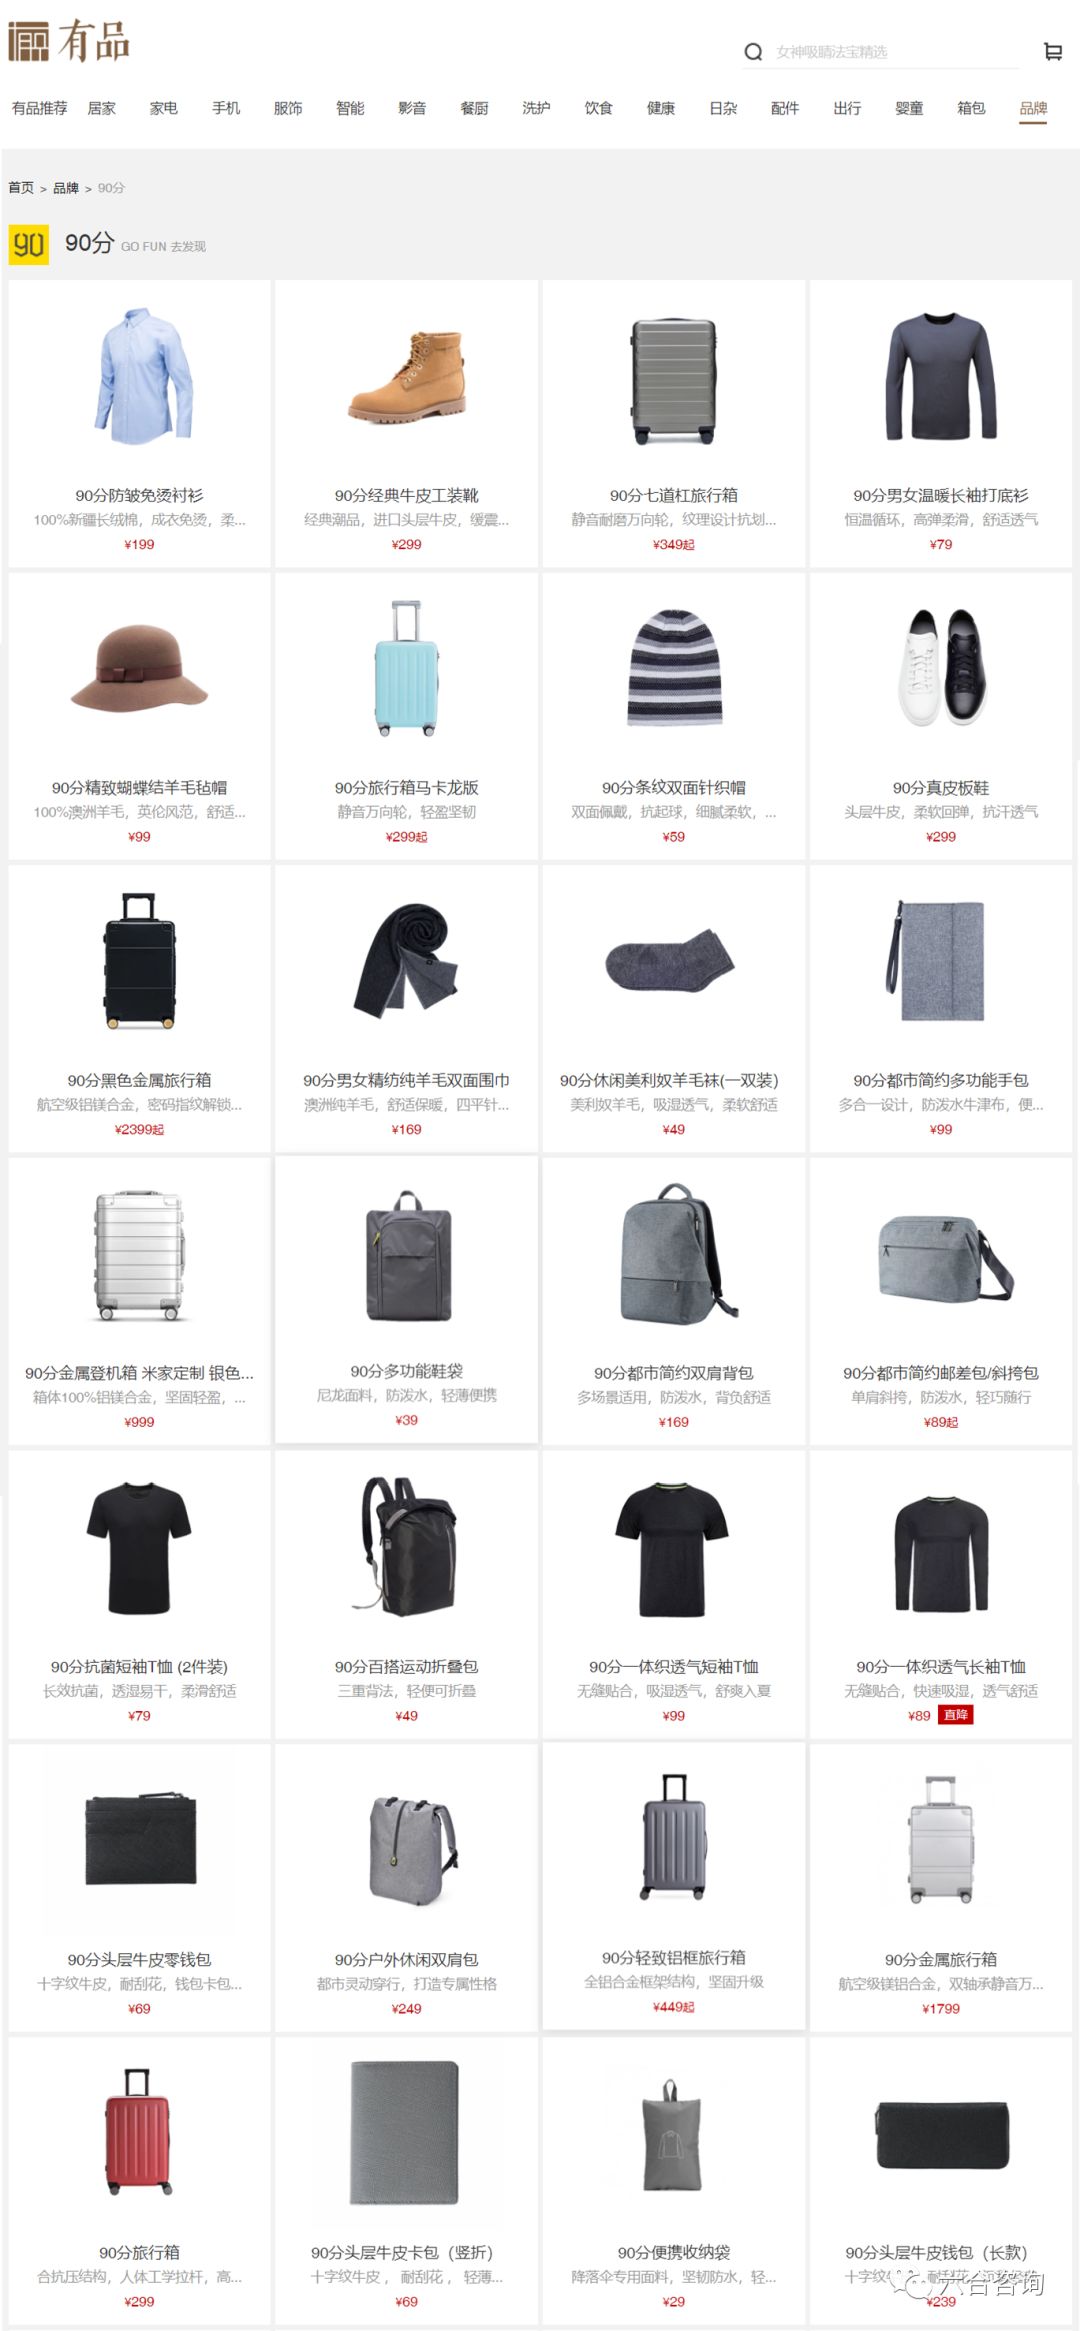Open the 有品 logo home link
The width and height of the screenshot is (1080, 2331).
tap(69, 42)
